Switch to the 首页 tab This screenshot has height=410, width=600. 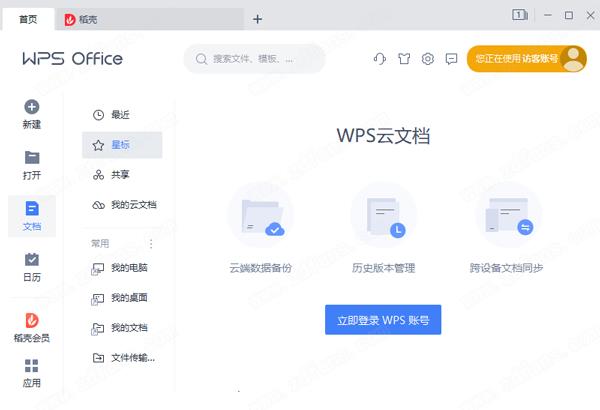[x=28, y=19]
